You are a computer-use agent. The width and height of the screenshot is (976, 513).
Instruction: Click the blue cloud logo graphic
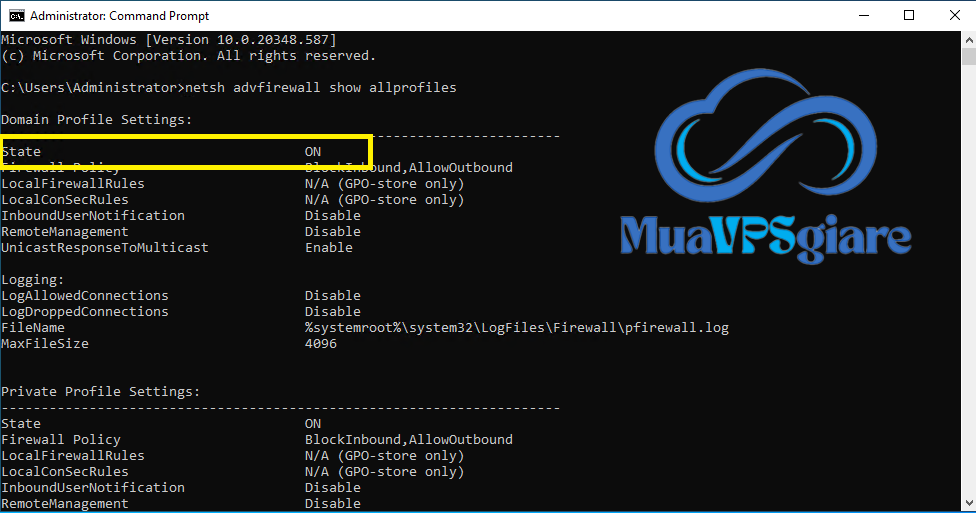coord(763,142)
